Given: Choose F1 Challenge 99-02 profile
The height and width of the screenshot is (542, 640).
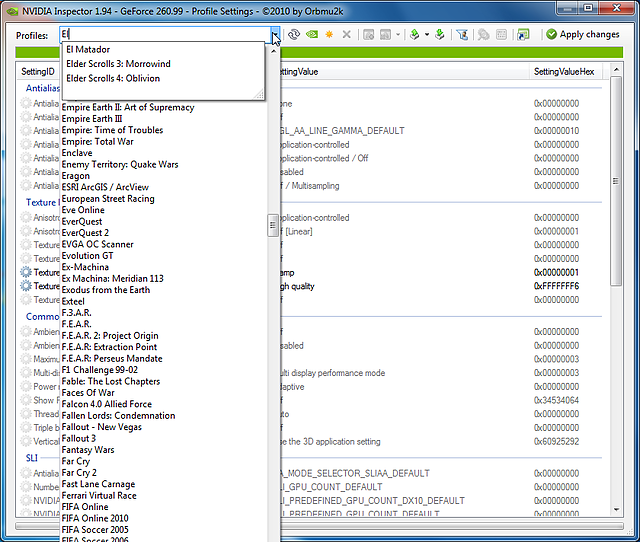Looking at the screenshot, I should coord(100,370).
